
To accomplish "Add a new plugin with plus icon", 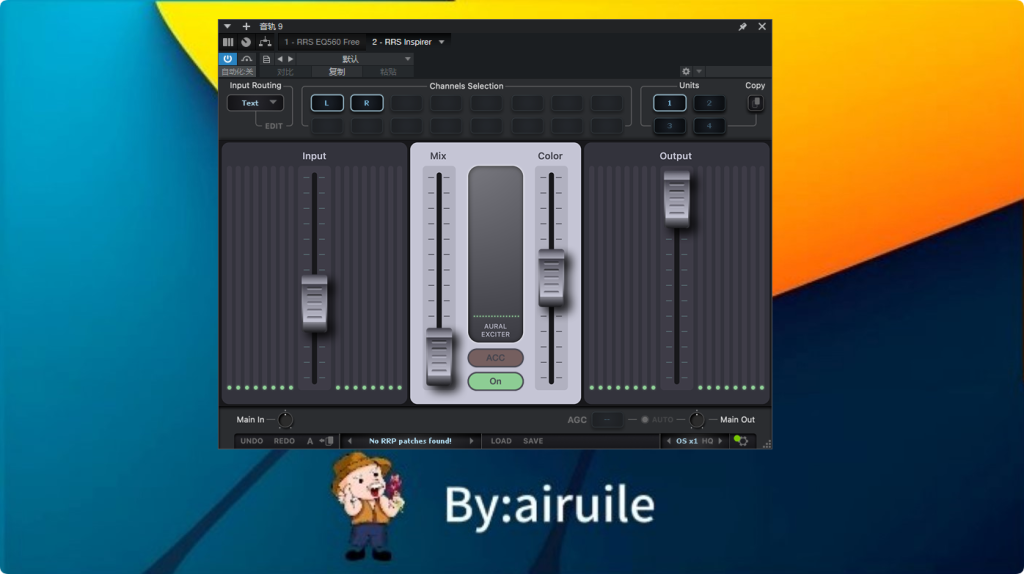I will 246,27.
